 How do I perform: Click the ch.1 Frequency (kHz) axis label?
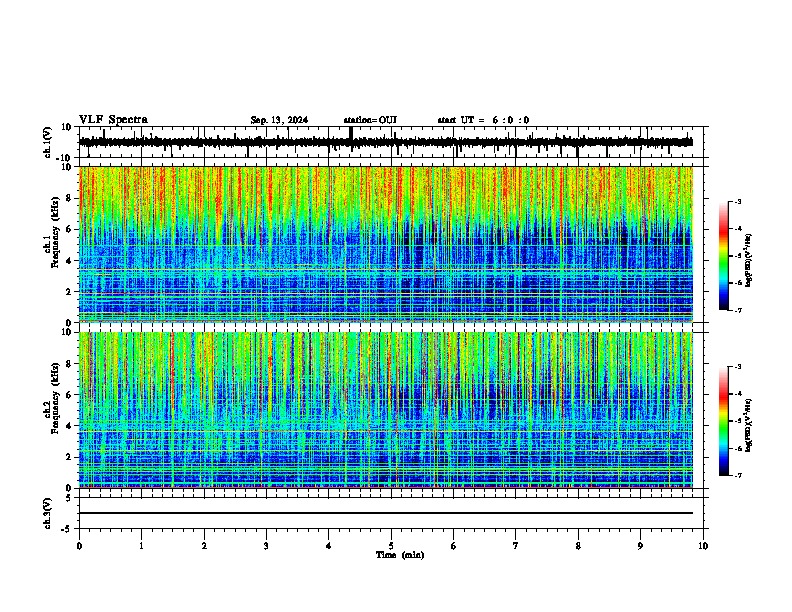tap(51, 232)
